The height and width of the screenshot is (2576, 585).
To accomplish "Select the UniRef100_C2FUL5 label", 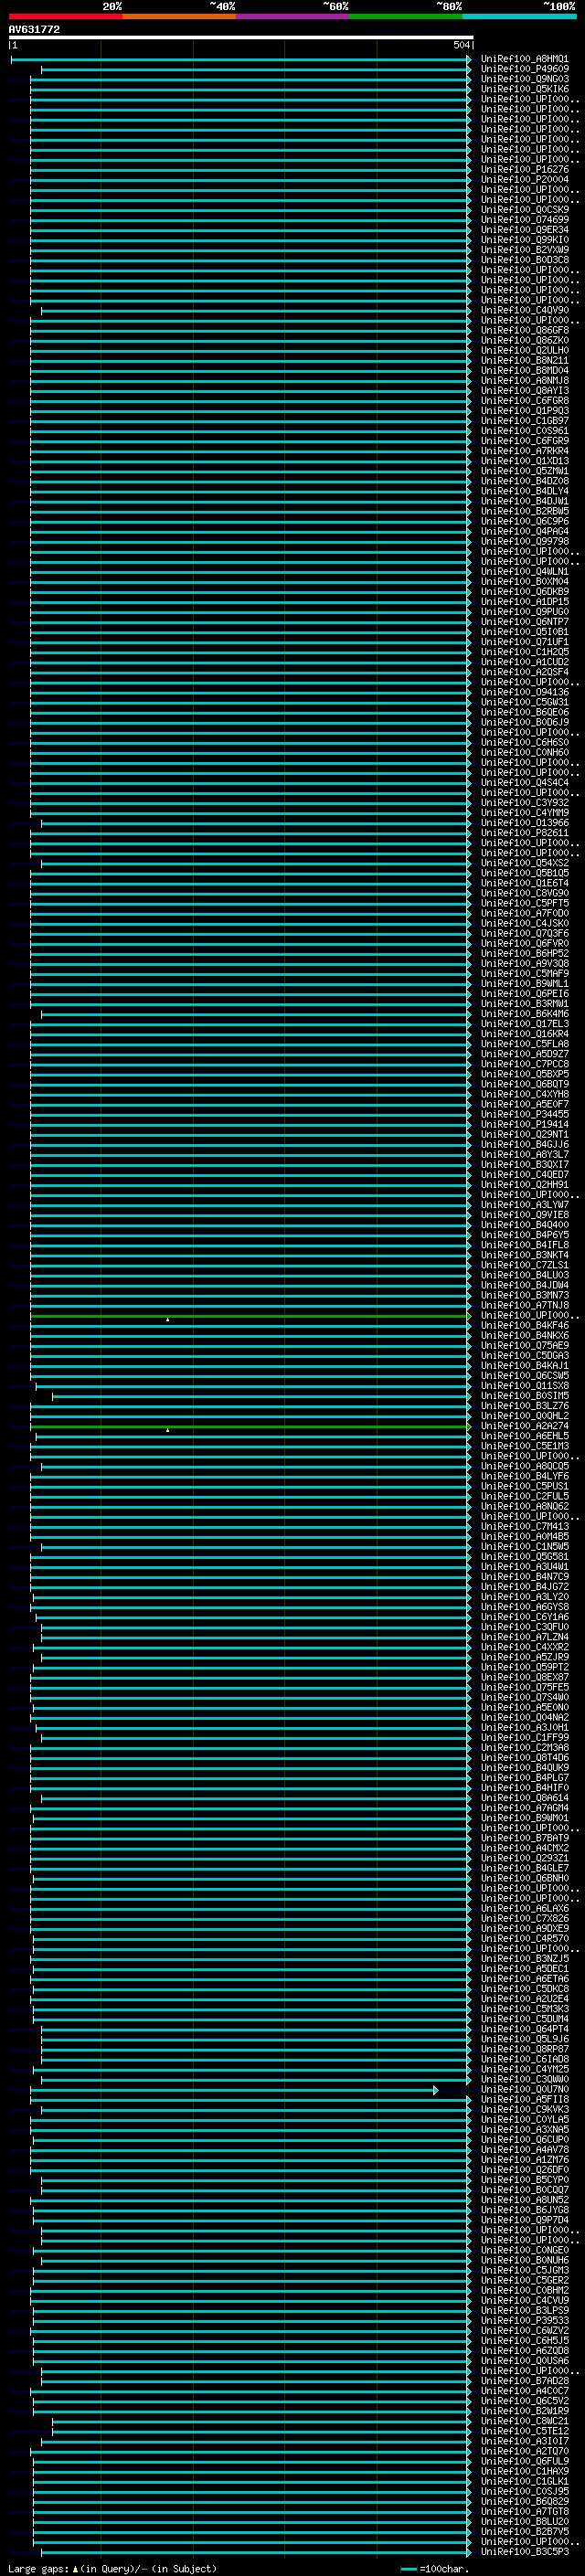I will pos(525,1496).
